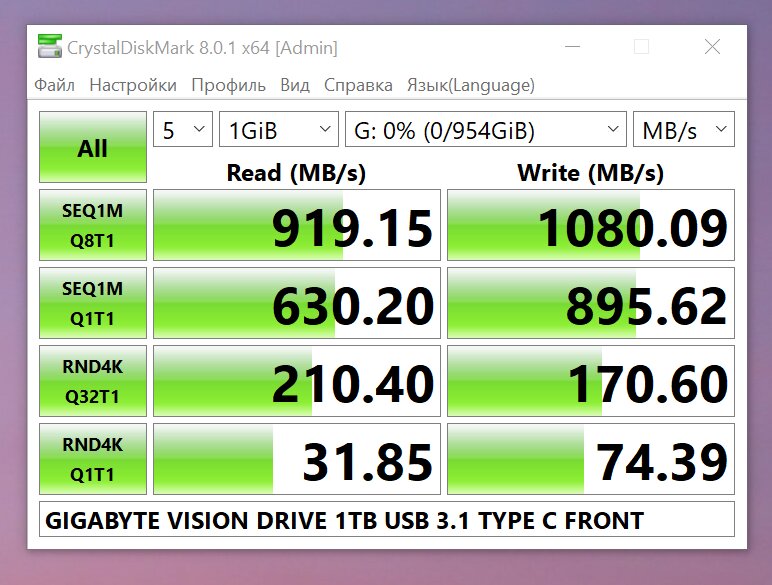The height and width of the screenshot is (585, 772).
Task: Click the 170.60 random write result
Action: (591, 381)
